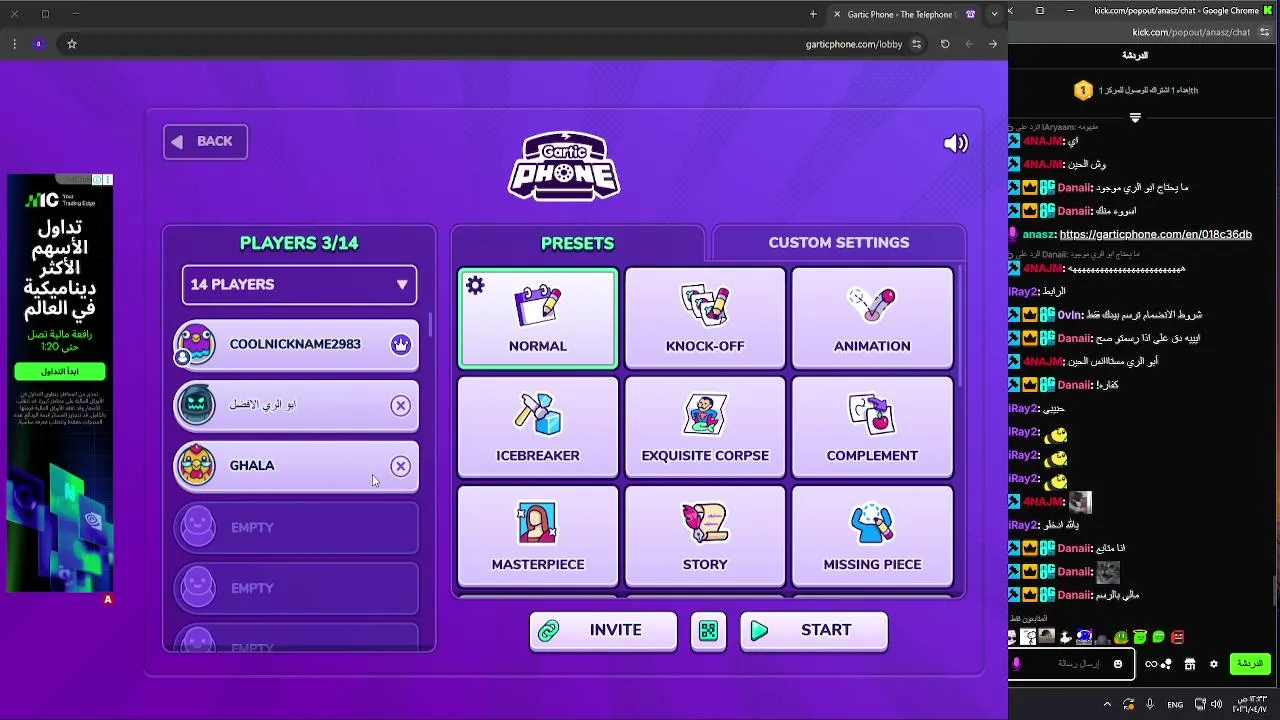Select the Story preset
This screenshot has width=1280, height=720.
coord(705,536)
